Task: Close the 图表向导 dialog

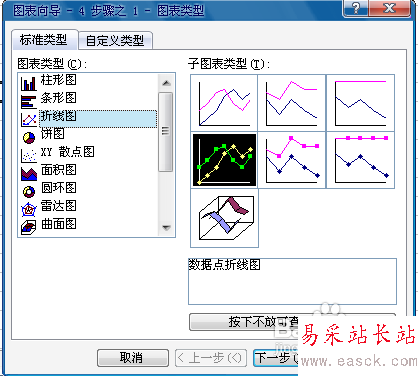Action: tap(389, 9)
